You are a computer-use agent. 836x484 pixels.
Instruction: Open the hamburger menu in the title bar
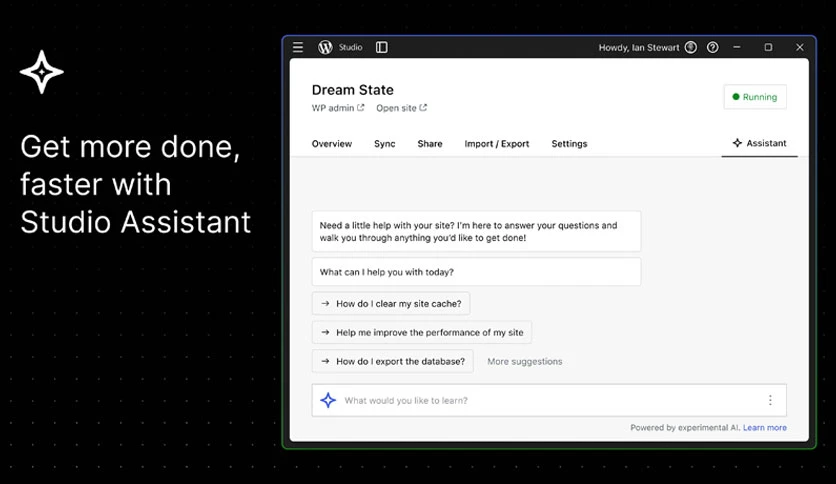298,47
